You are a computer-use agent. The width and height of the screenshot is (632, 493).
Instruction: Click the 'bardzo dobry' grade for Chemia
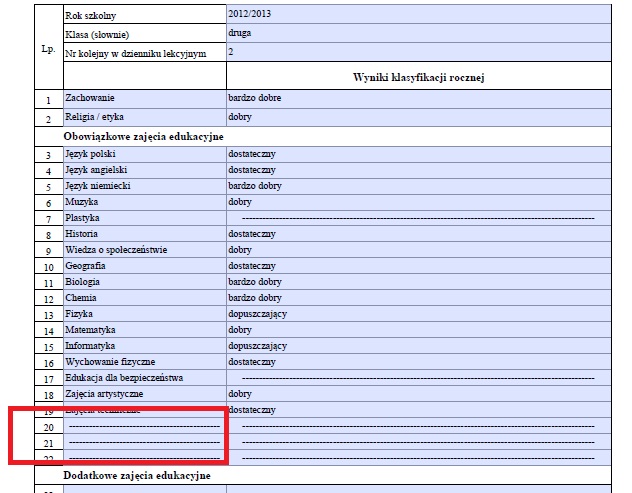(419, 298)
